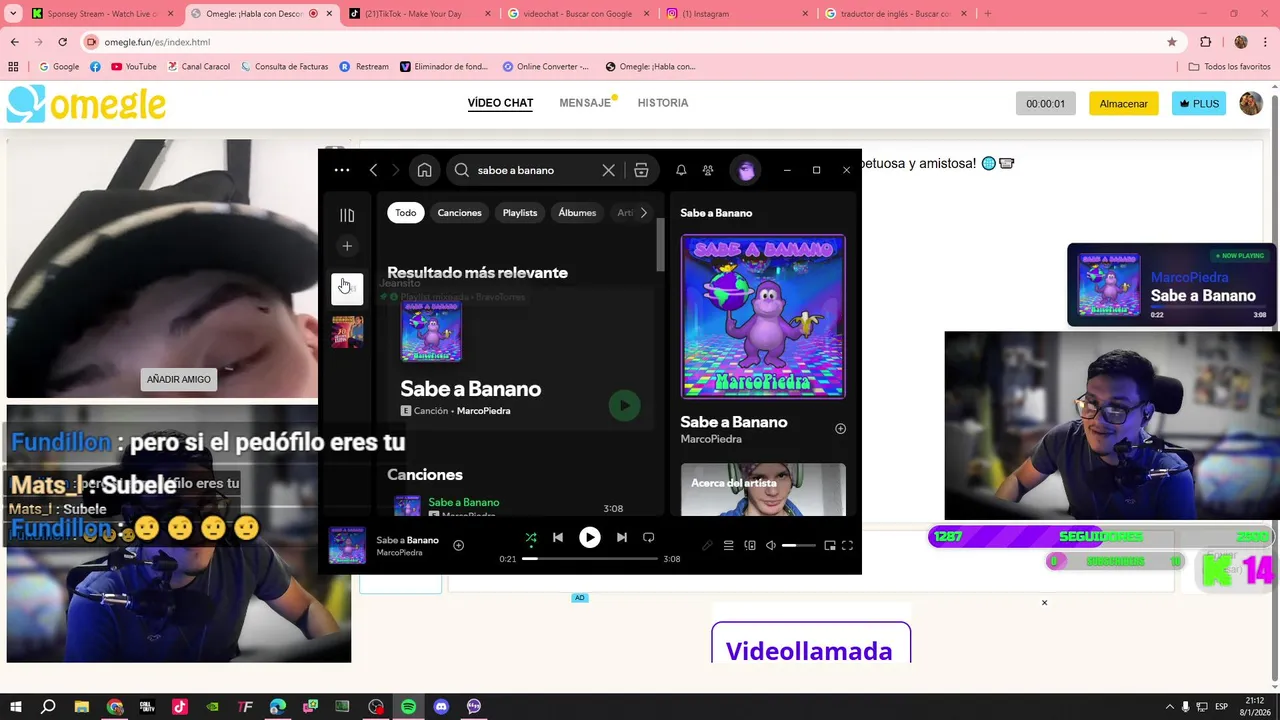Go forward in Spotify navigation
1280x720 pixels.
395,170
